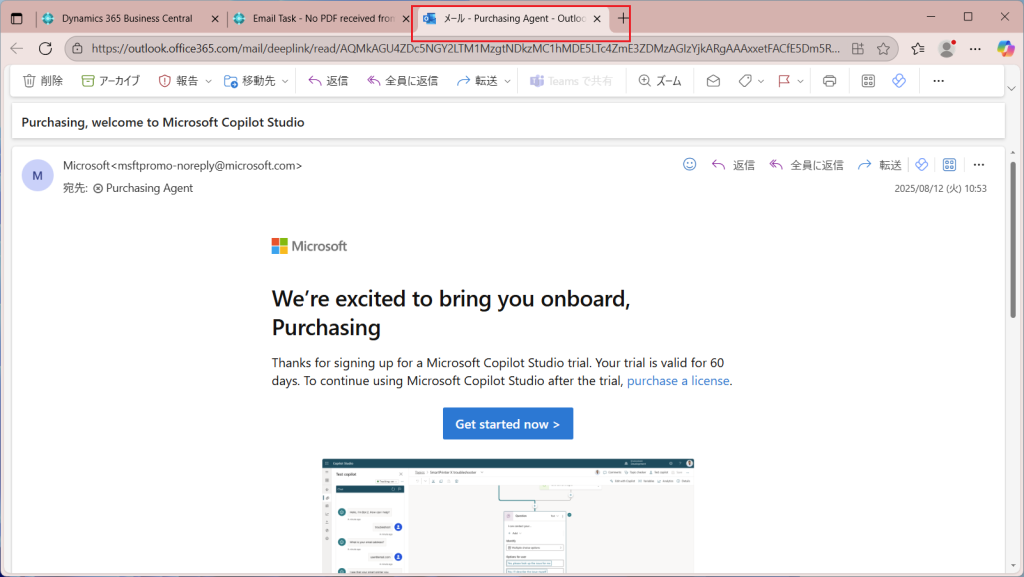
Task: Open a new browser tab
Action: (623, 18)
